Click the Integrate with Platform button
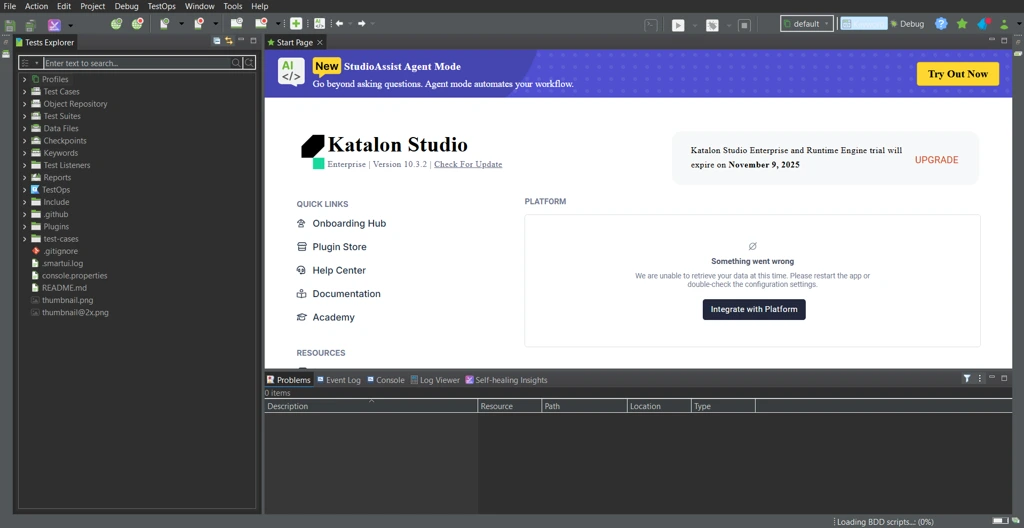Viewport: 1024px width, 528px height. click(x=754, y=309)
